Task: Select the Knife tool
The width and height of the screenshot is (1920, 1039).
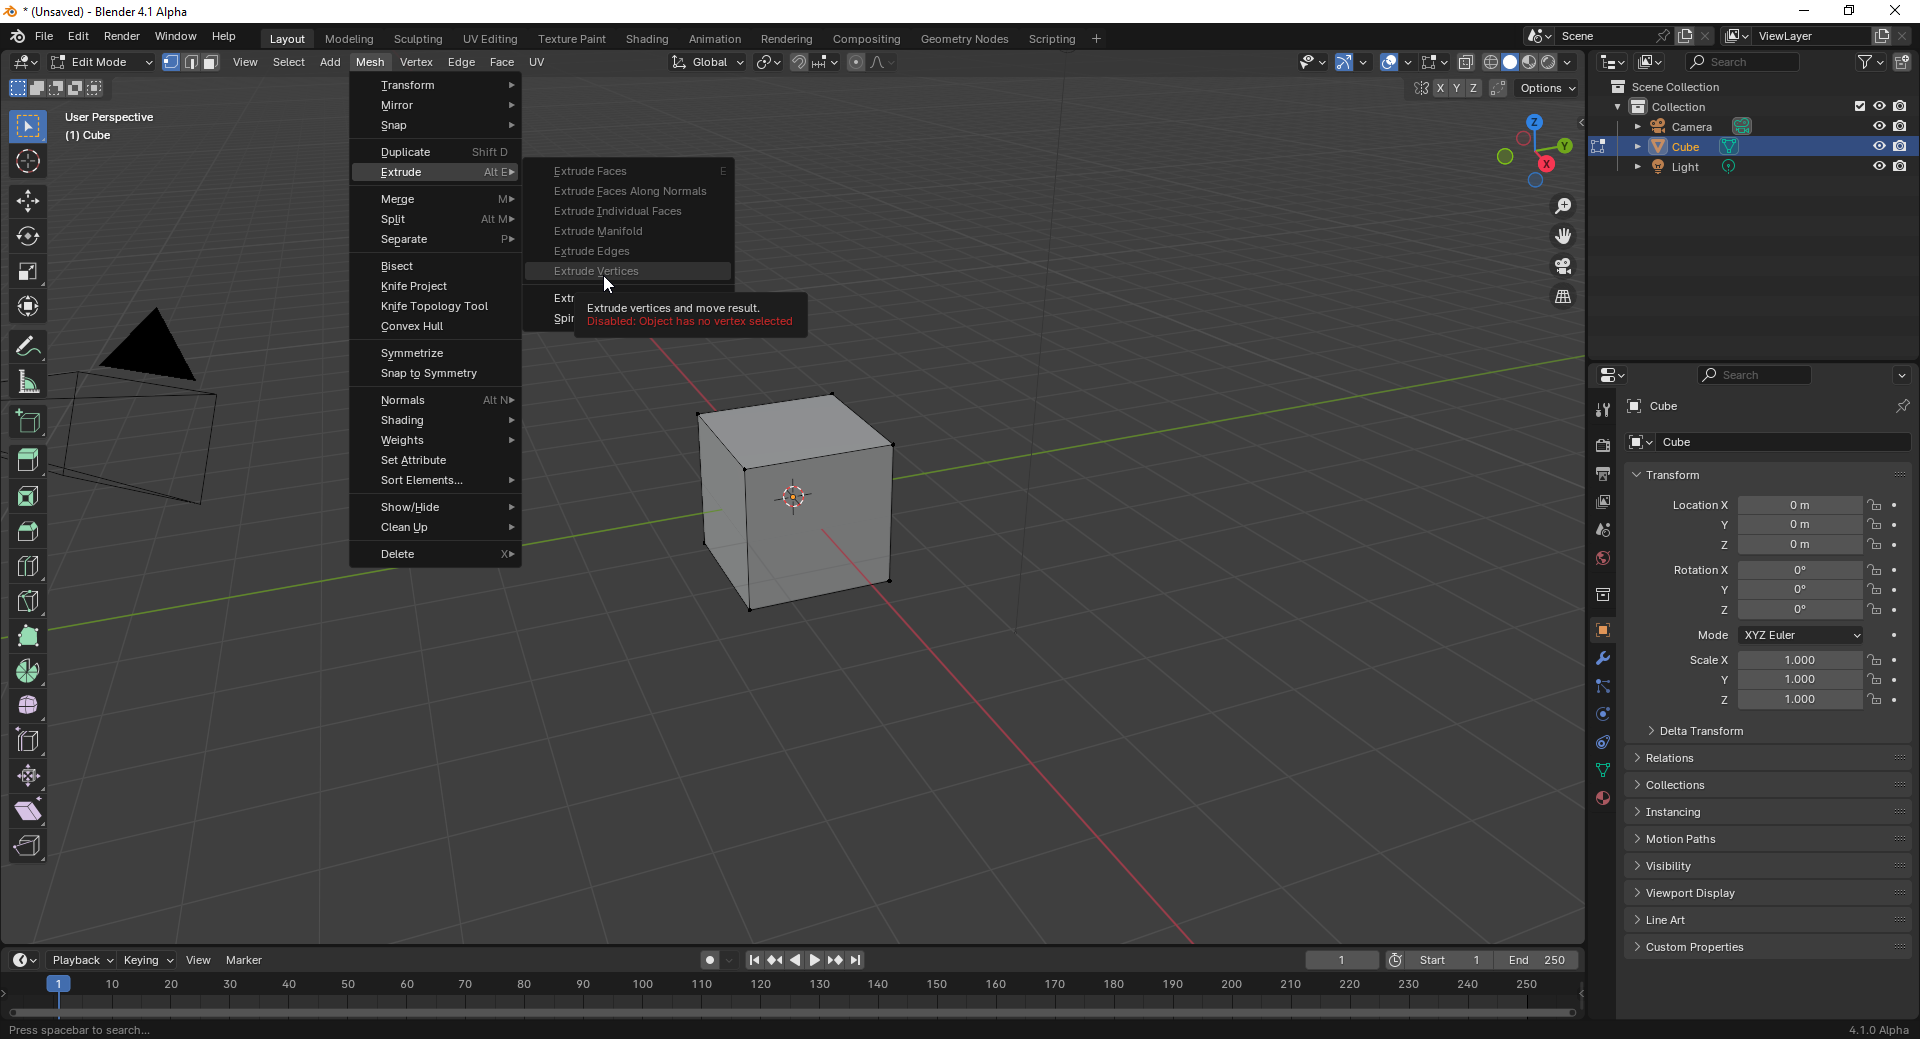Action: tap(28, 601)
